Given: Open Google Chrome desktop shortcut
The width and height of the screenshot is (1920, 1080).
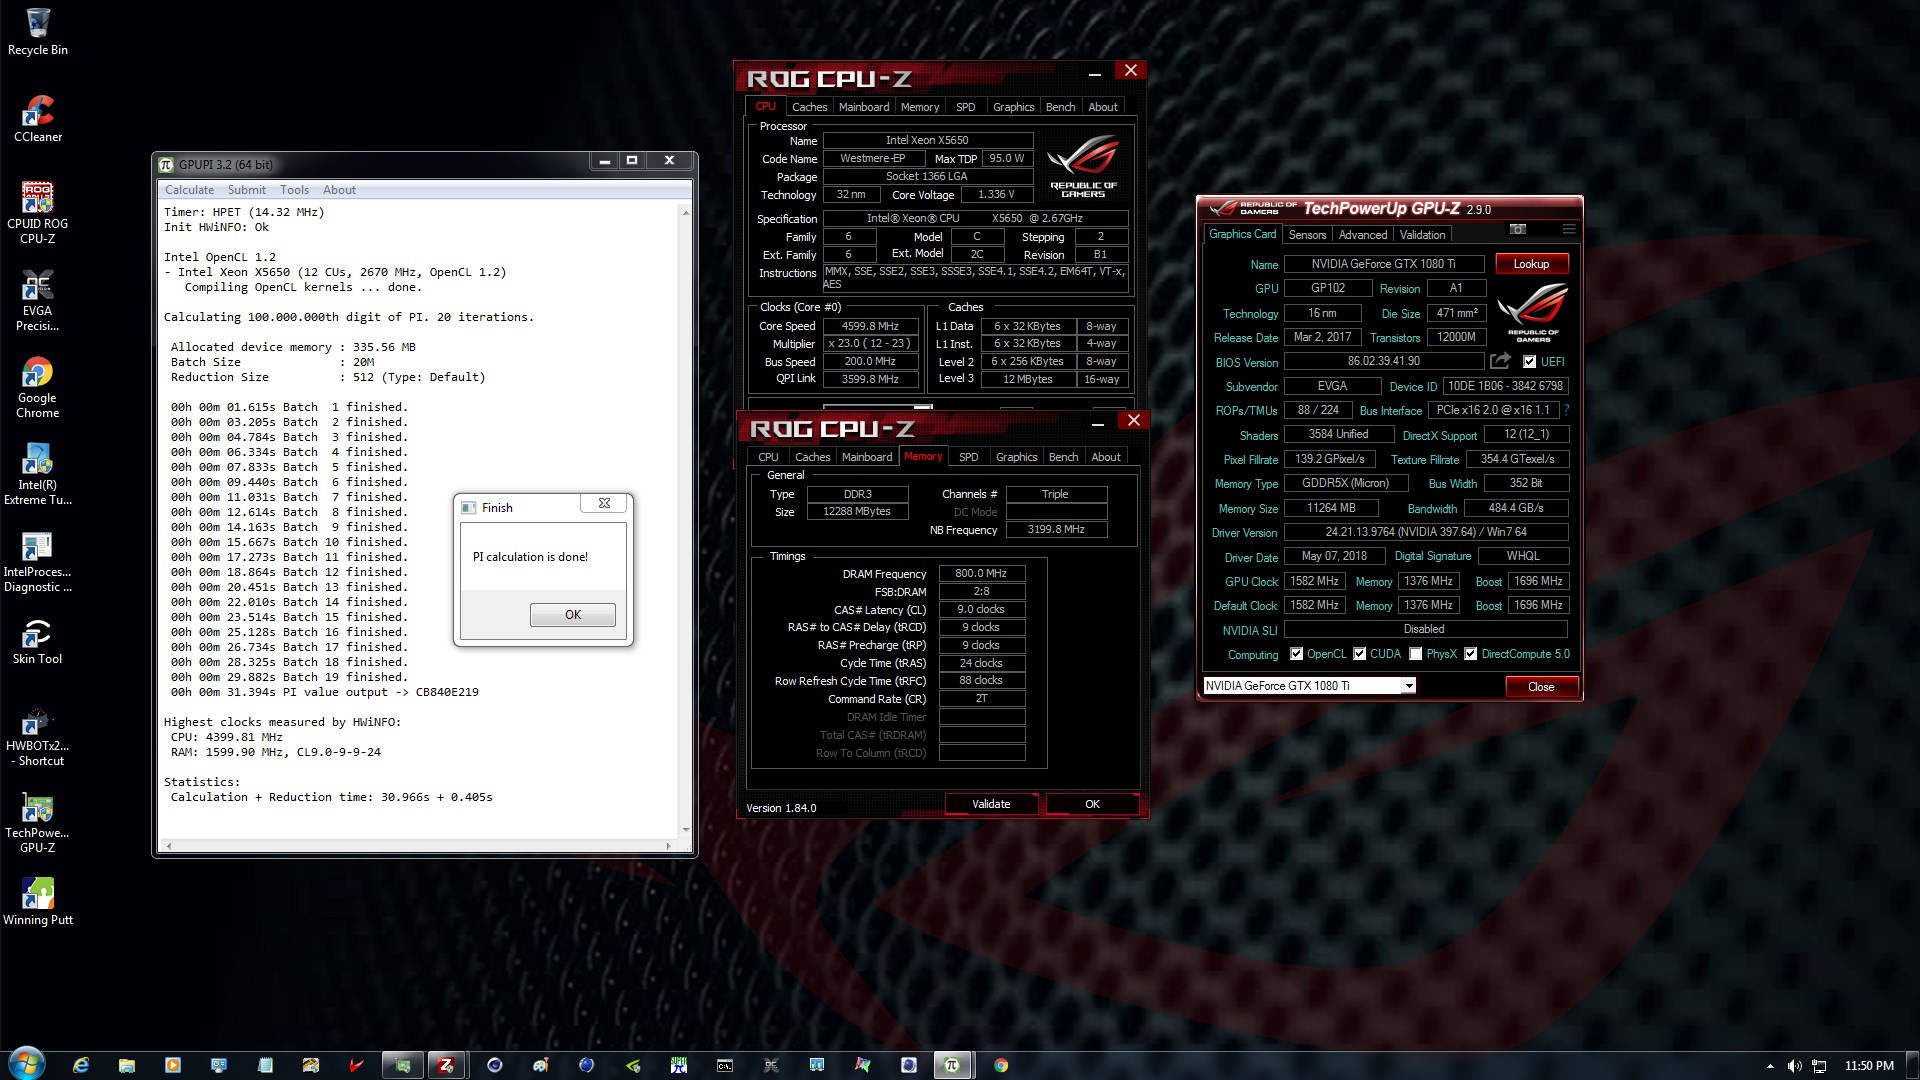Looking at the screenshot, I should coord(38,386).
